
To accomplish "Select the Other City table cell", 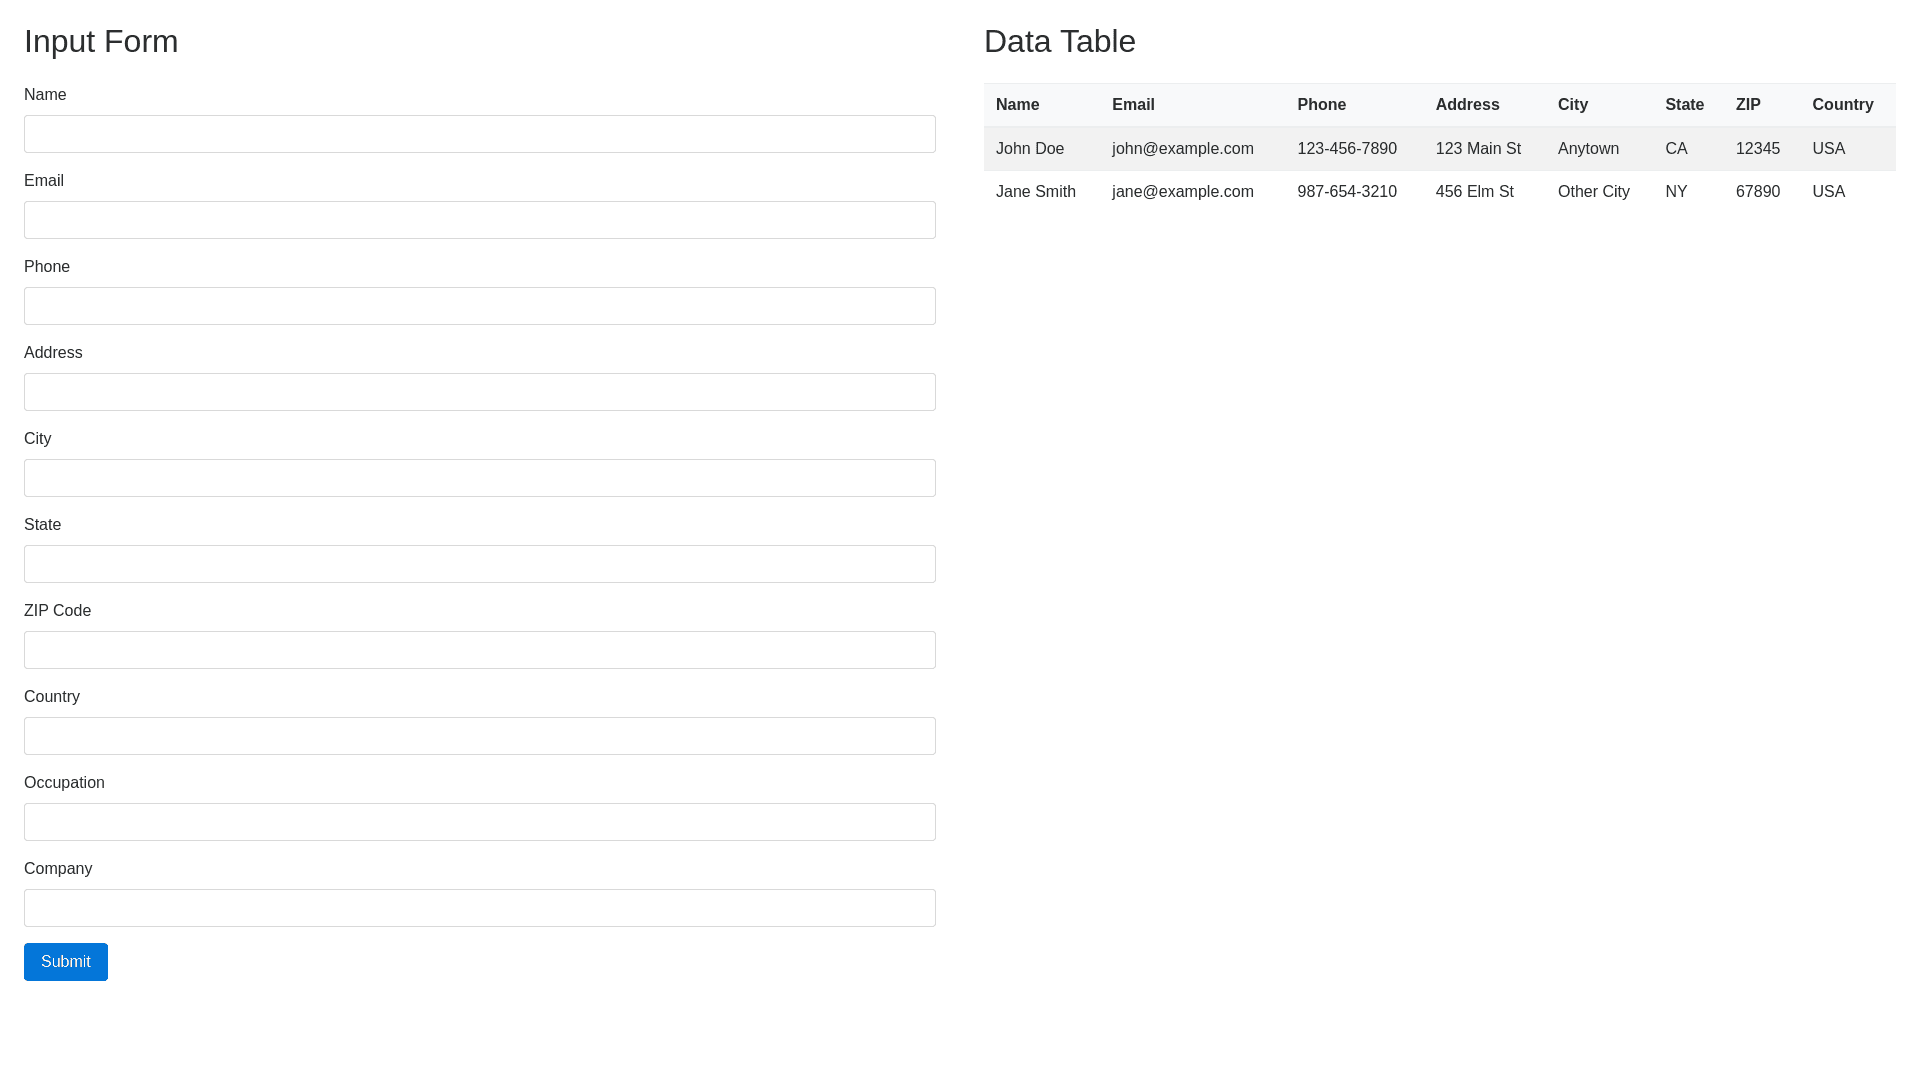I will [x=1593, y=192].
